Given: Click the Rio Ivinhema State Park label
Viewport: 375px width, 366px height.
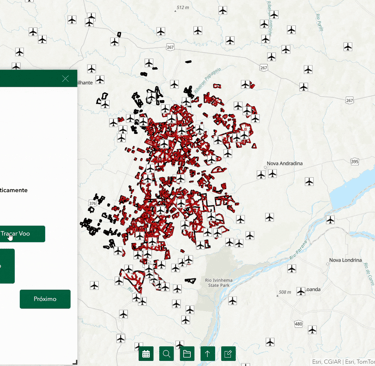Looking at the screenshot, I should tap(218, 282).
